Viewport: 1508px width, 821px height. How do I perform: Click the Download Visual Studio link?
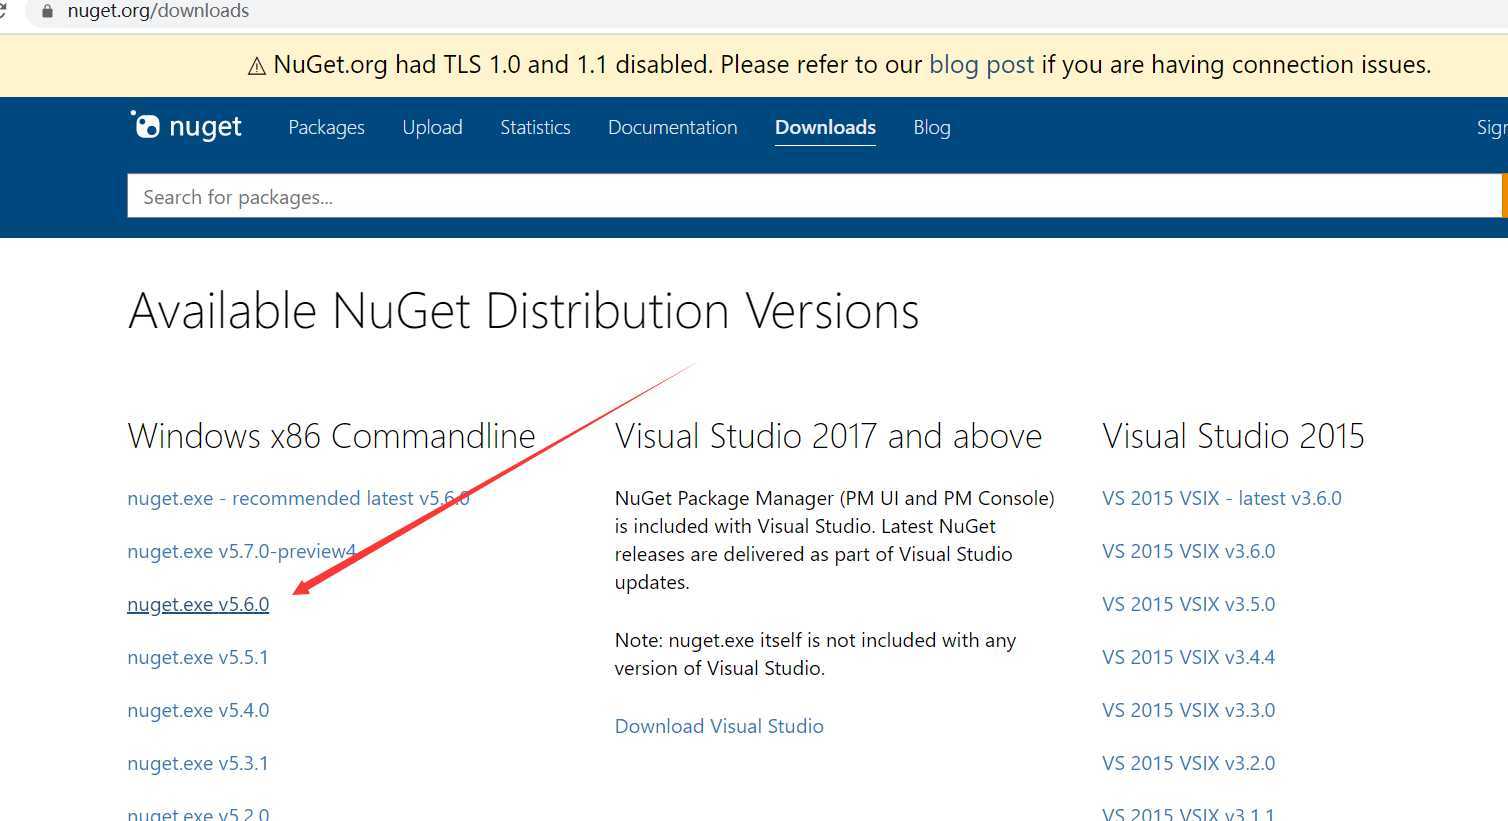click(719, 726)
